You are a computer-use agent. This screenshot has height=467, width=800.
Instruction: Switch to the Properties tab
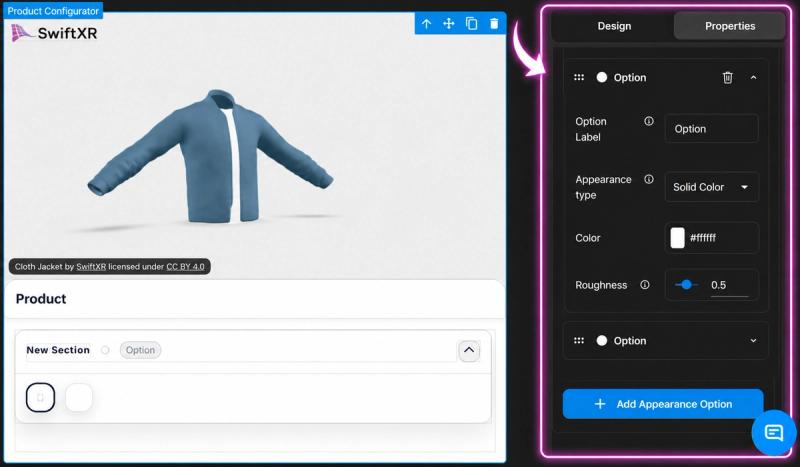point(730,26)
